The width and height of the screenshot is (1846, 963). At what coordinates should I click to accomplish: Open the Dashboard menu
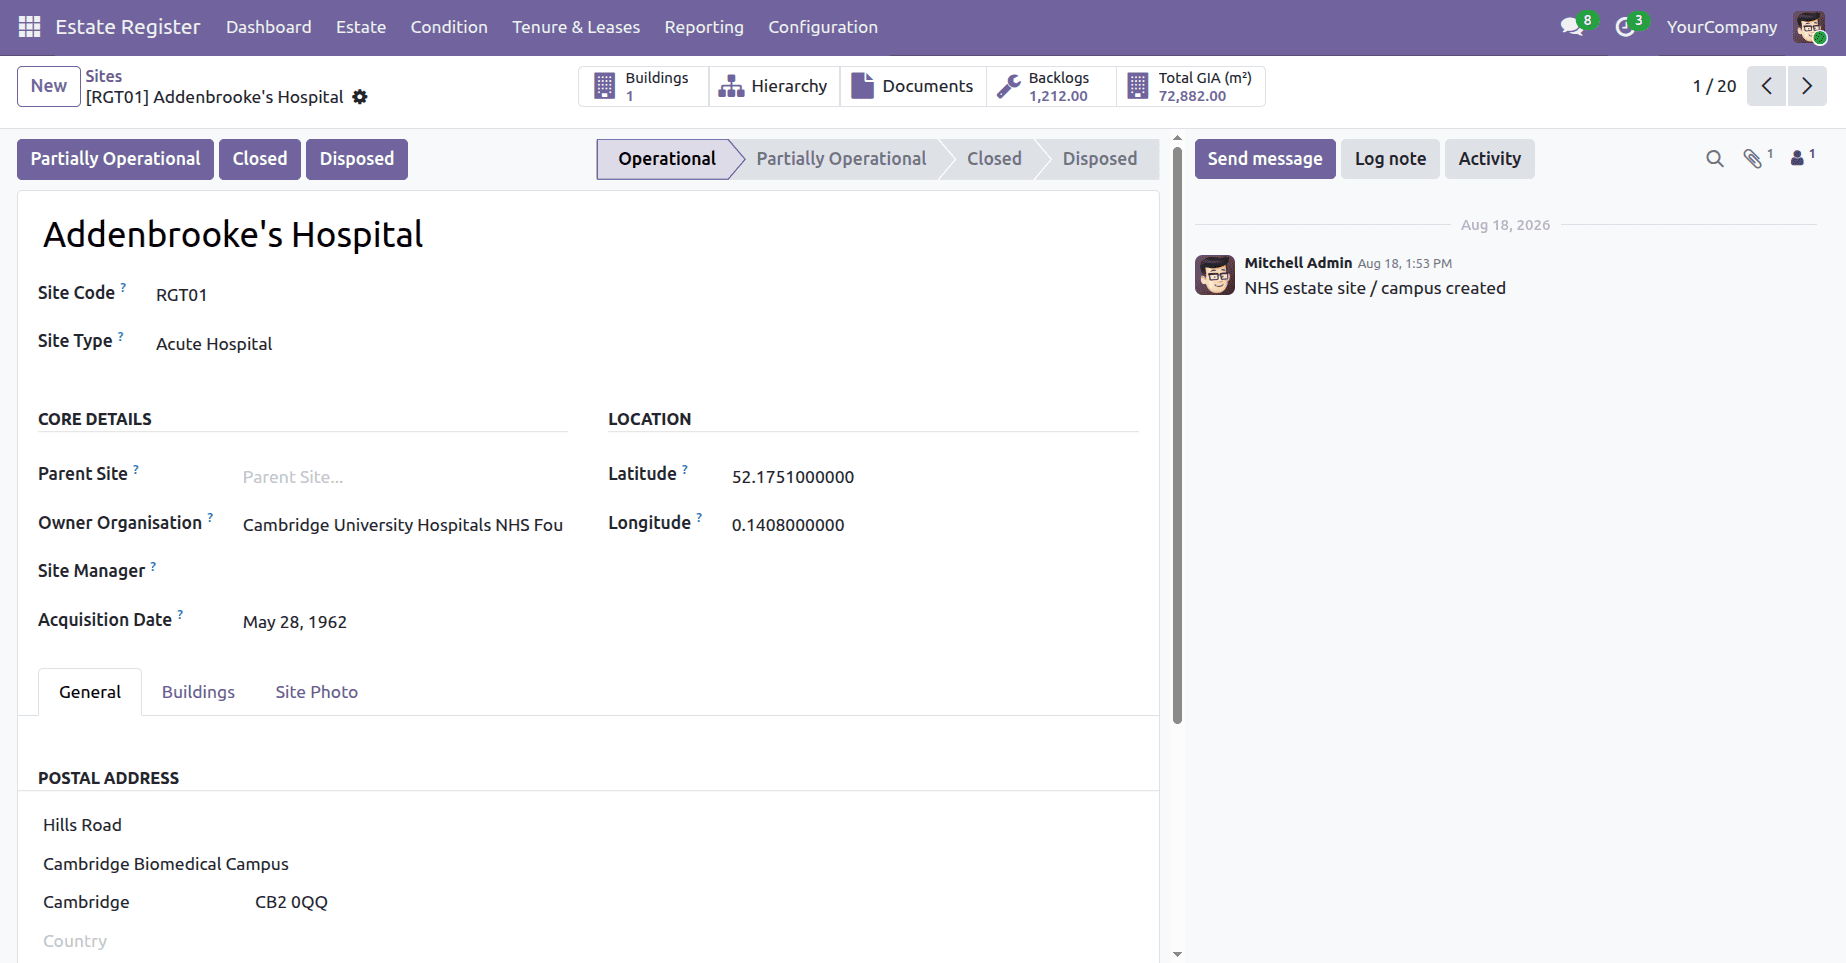[x=269, y=27]
